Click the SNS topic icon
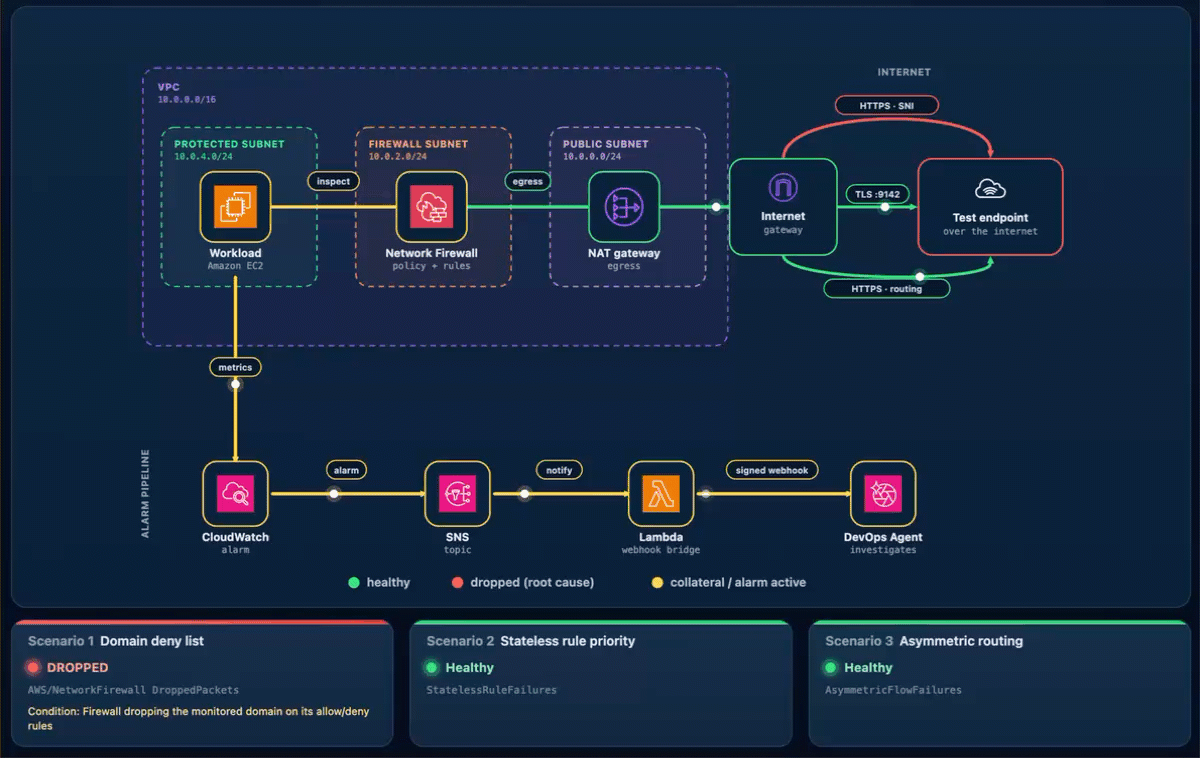Viewport: 1200px width, 758px height. tap(458, 493)
